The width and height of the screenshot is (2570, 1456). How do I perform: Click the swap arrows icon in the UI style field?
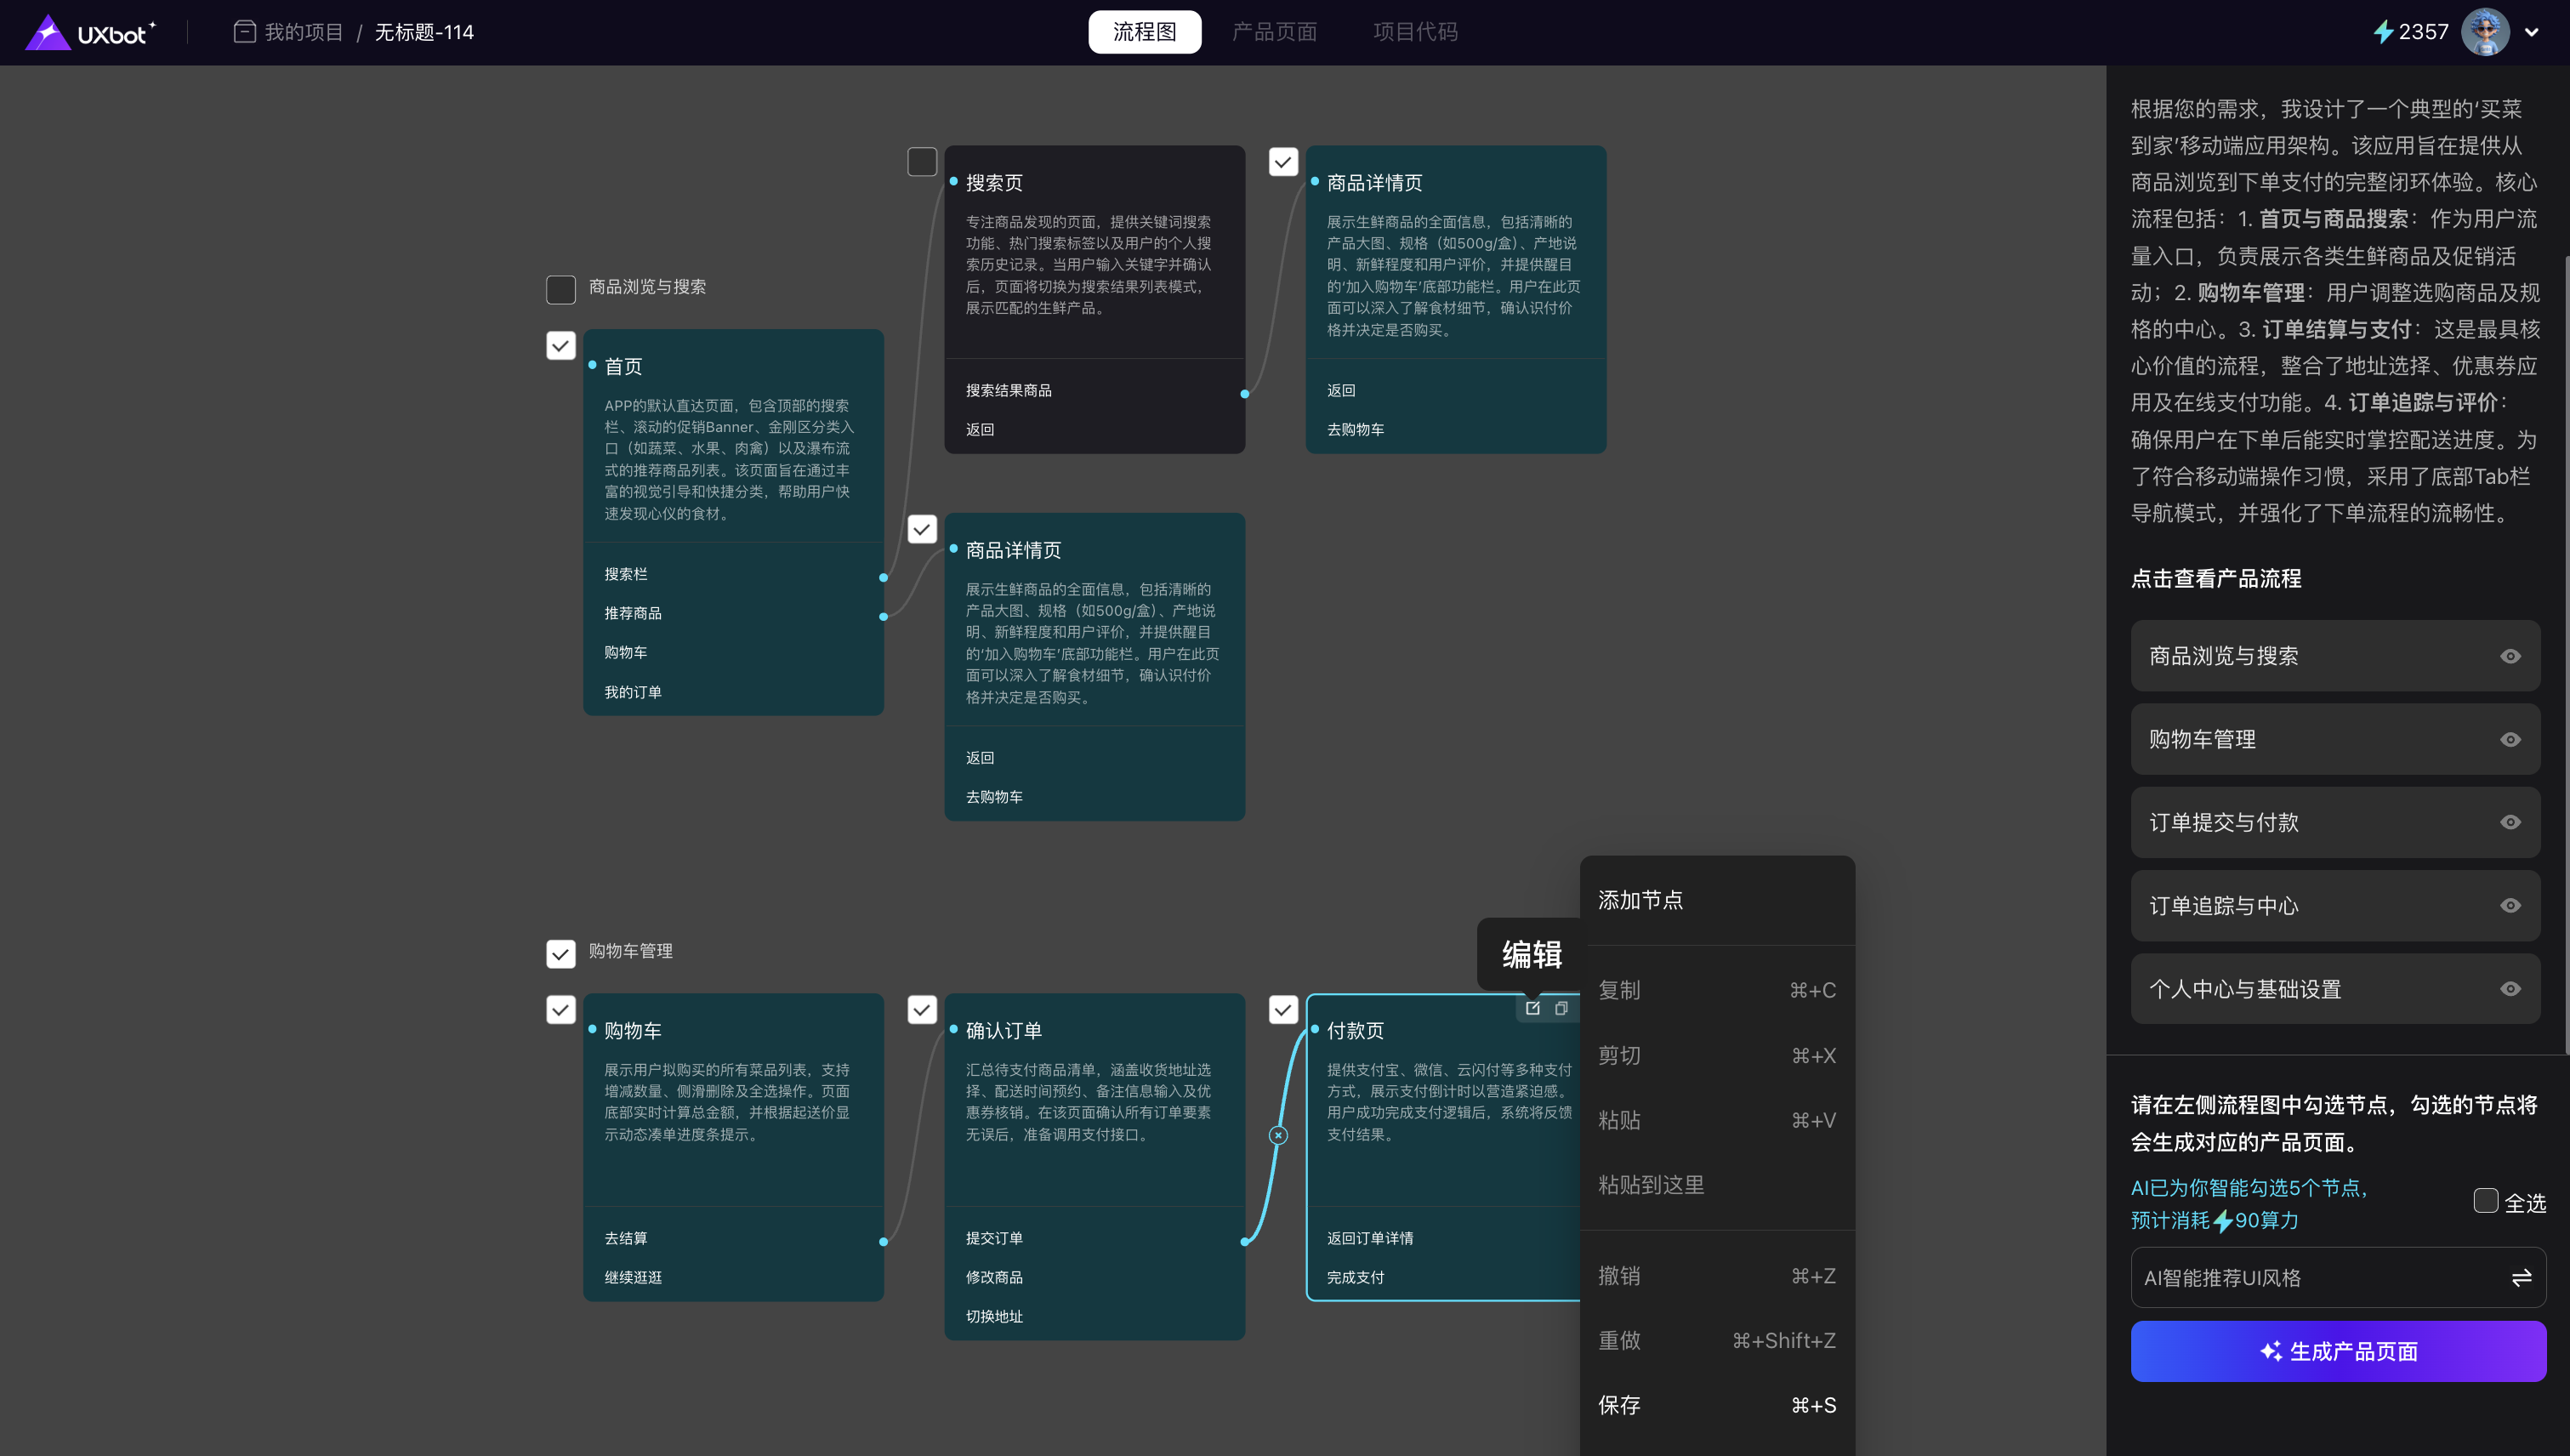(x=2521, y=1277)
